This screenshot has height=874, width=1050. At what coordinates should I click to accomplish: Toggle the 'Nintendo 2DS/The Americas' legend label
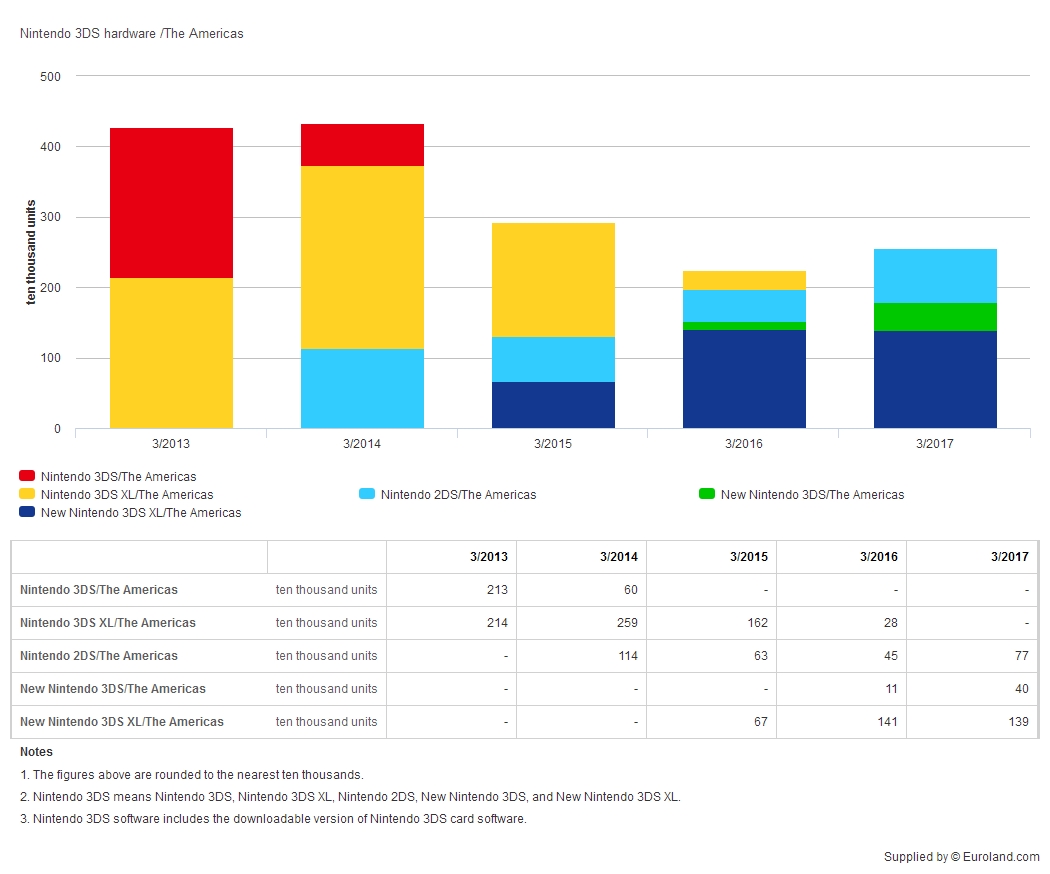click(459, 495)
